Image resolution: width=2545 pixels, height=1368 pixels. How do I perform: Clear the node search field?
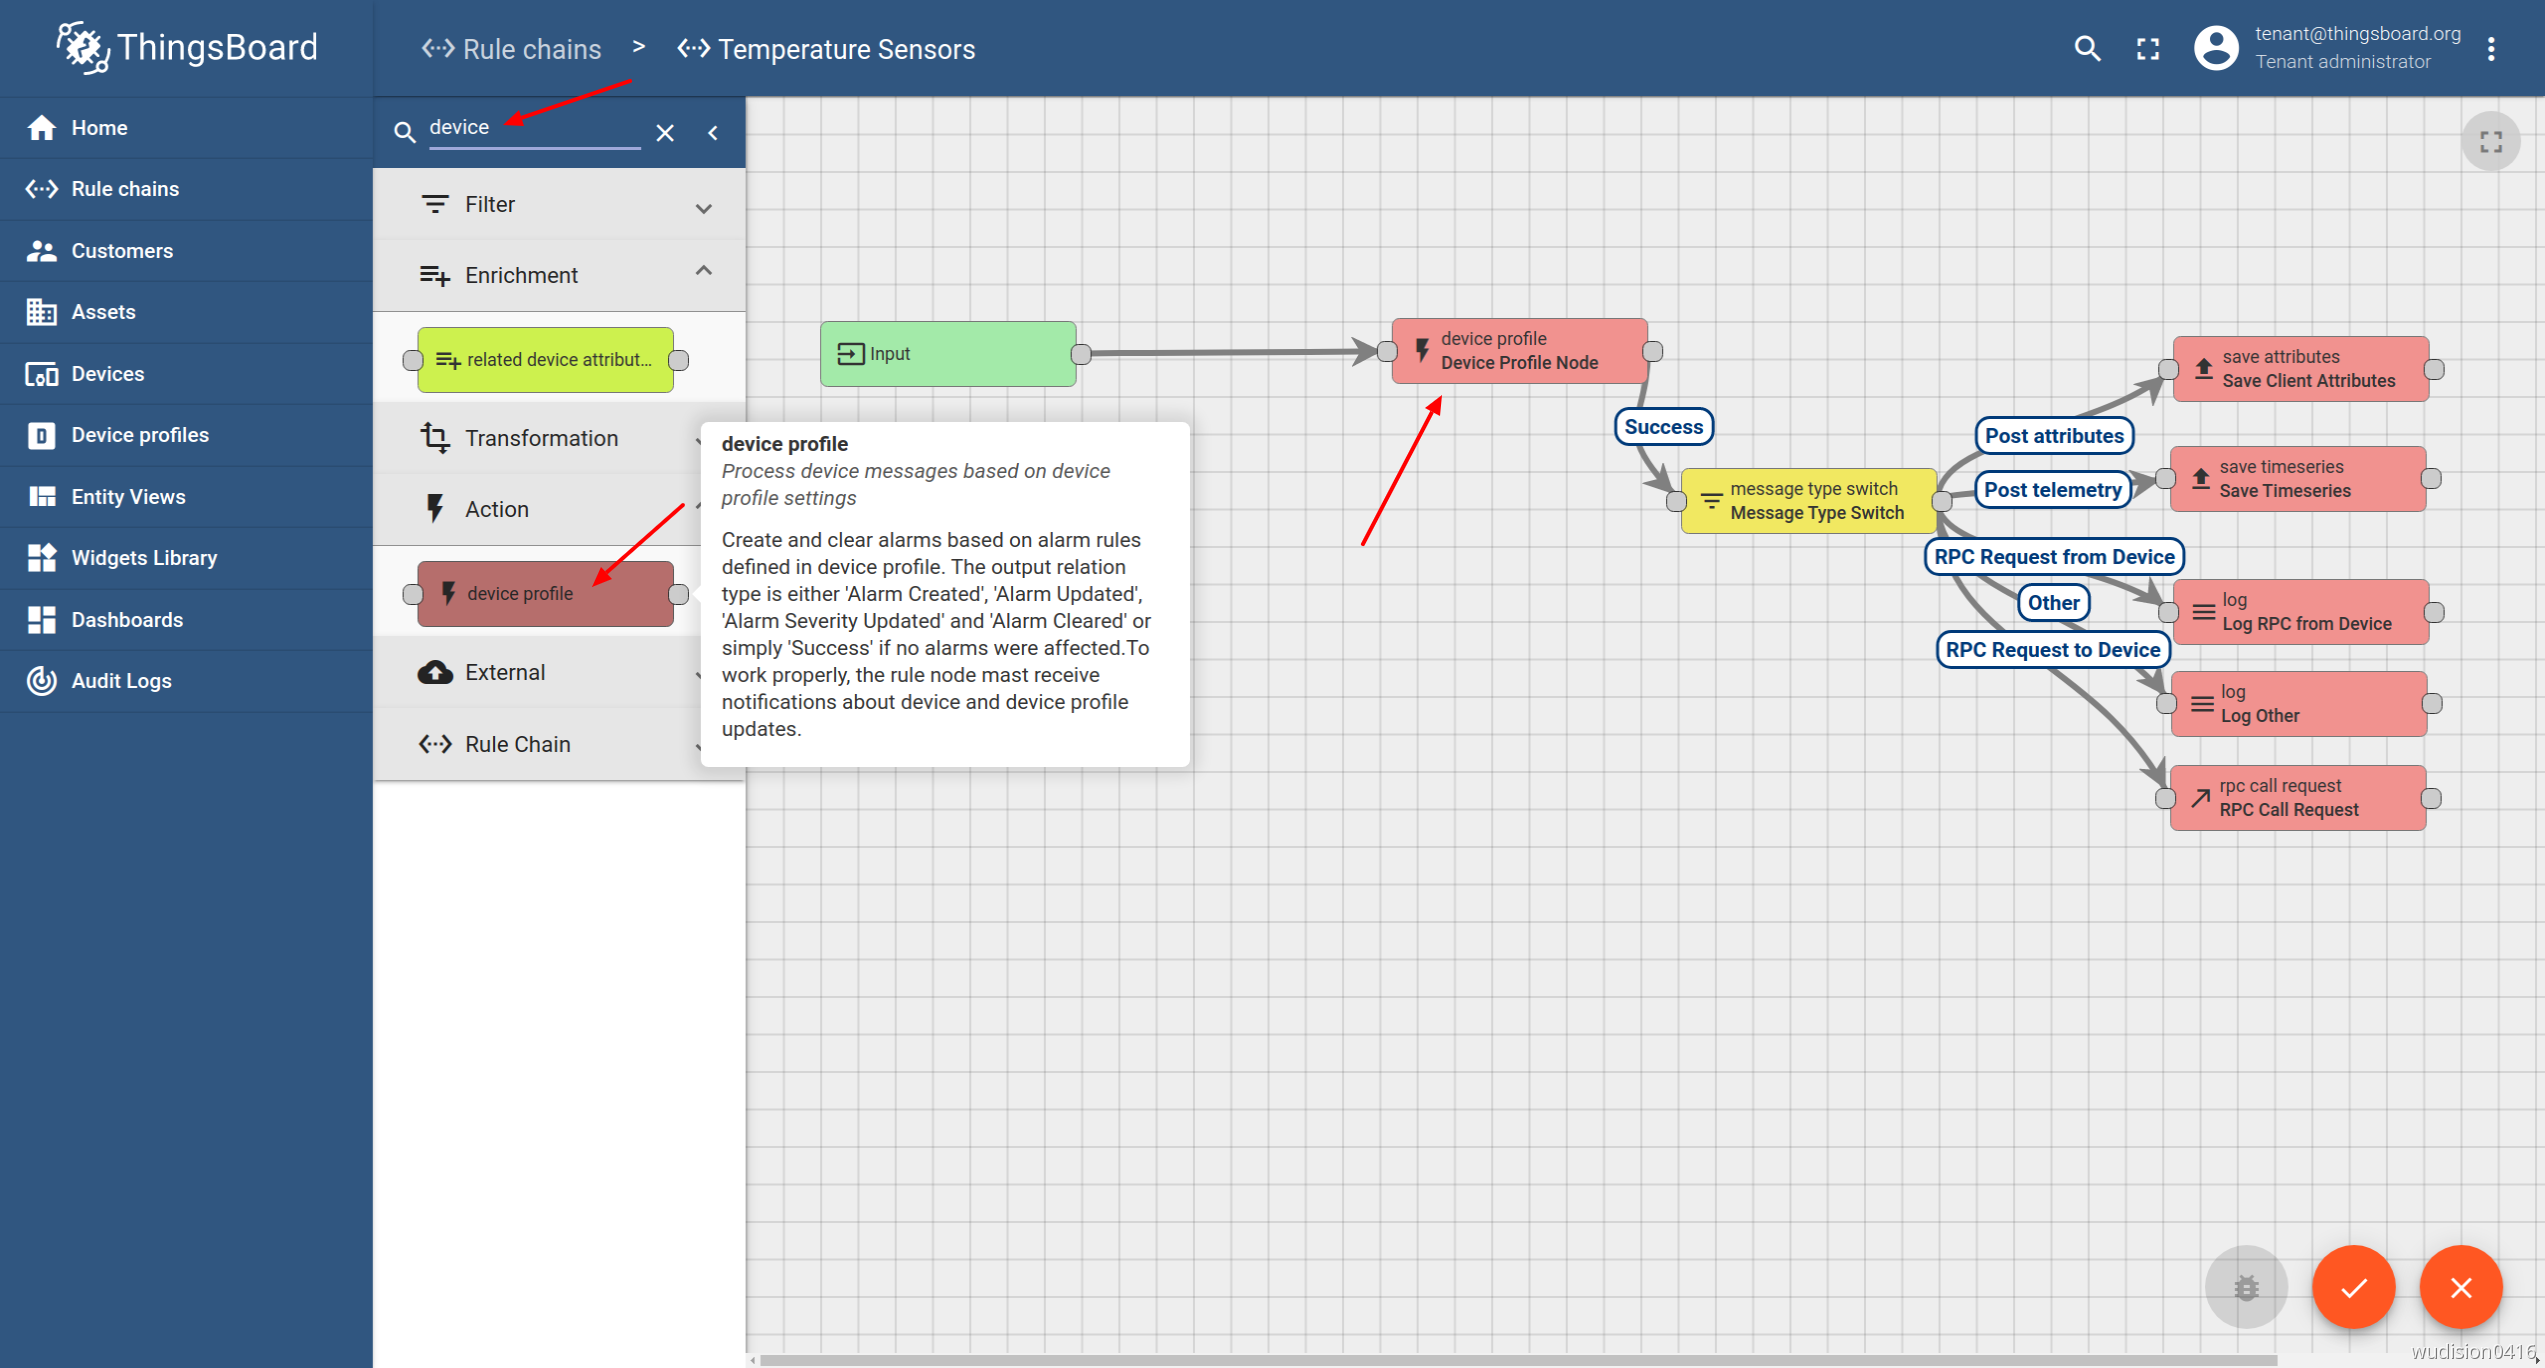point(665,132)
